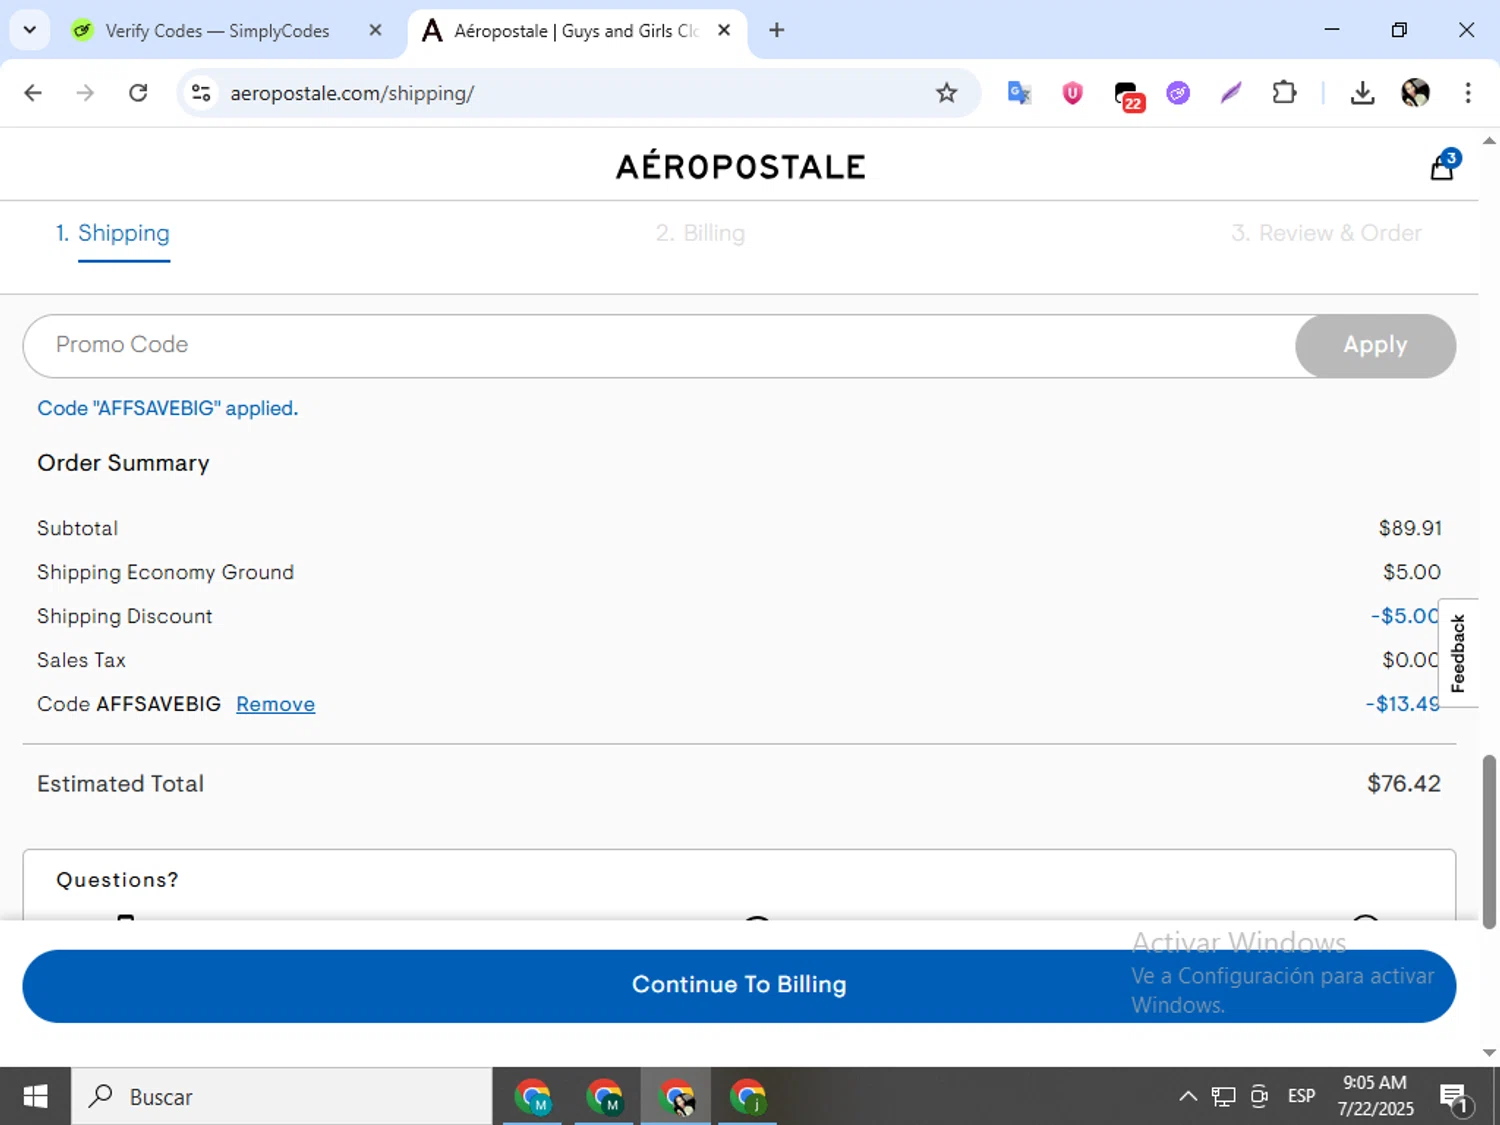Focus the Promo Code input field
The image size is (1500, 1125).
(x=660, y=345)
